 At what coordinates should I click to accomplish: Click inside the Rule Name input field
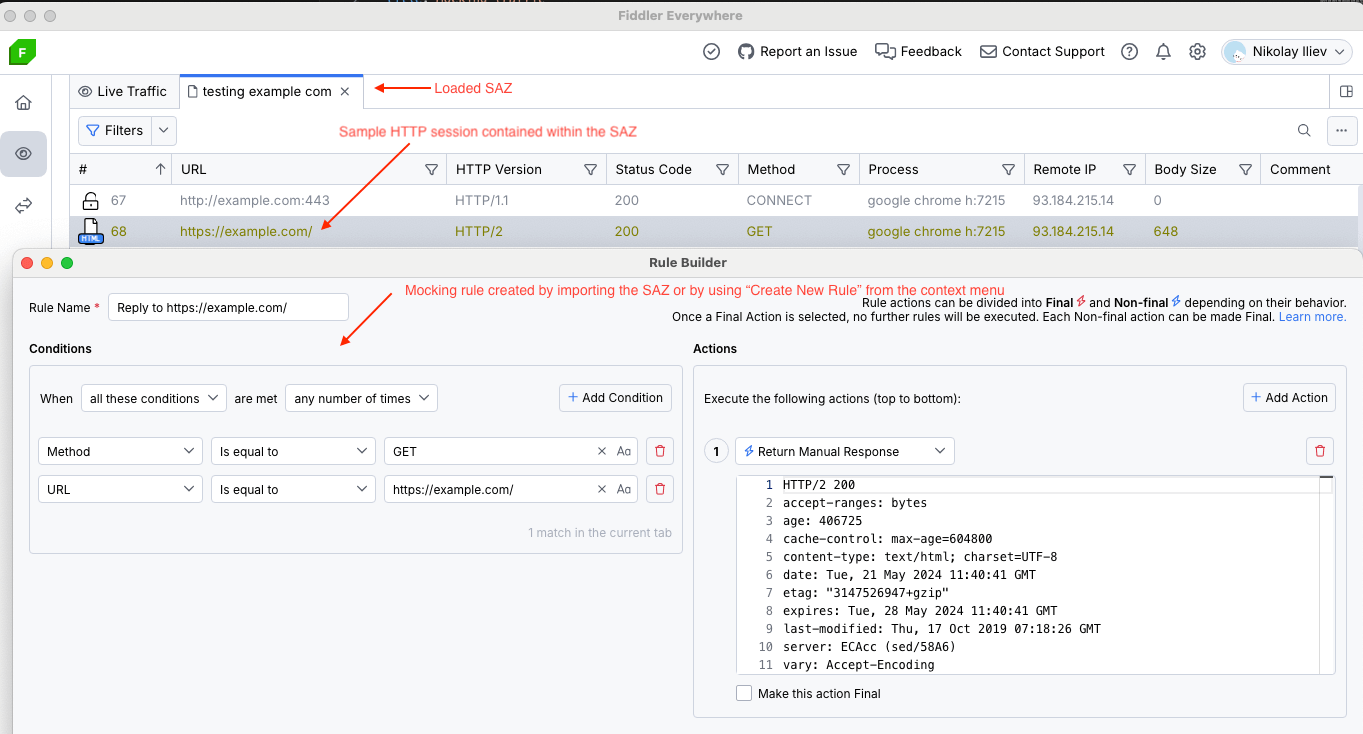tap(228, 307)
